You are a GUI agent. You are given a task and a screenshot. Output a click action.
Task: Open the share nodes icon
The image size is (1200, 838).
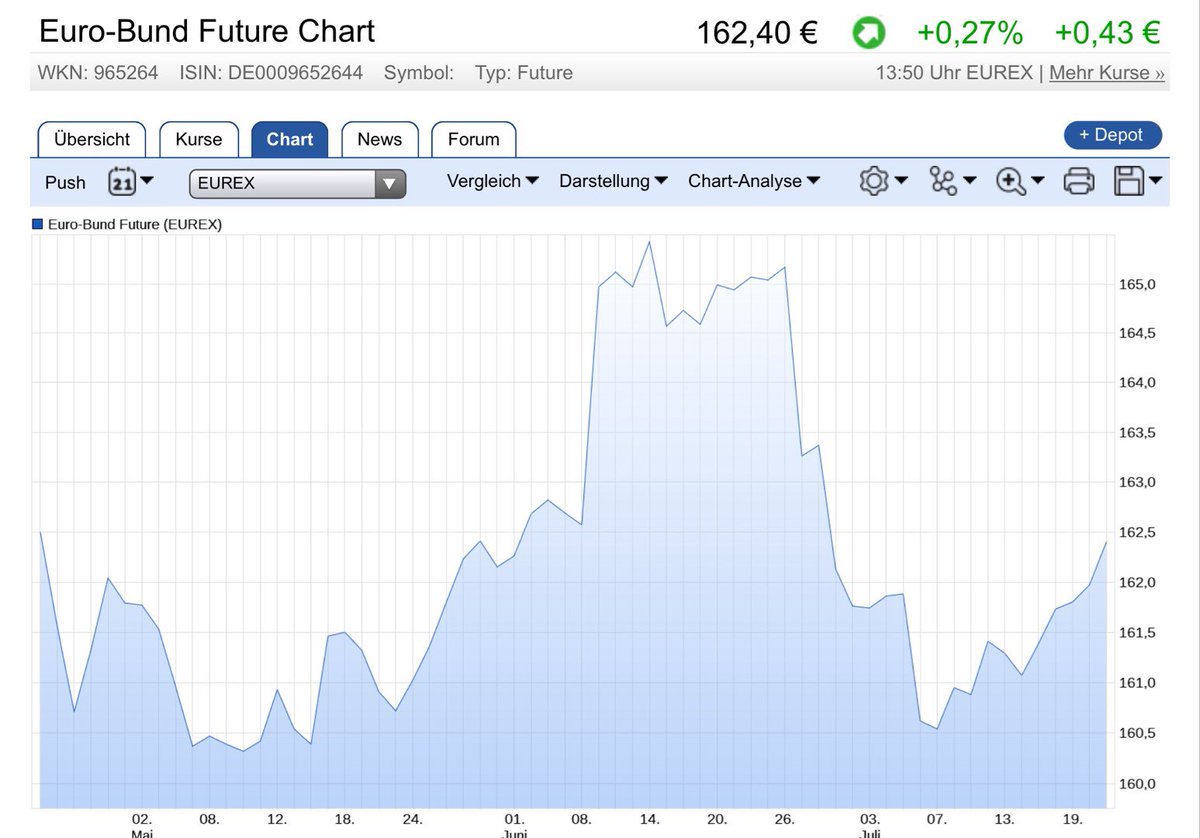942,181
